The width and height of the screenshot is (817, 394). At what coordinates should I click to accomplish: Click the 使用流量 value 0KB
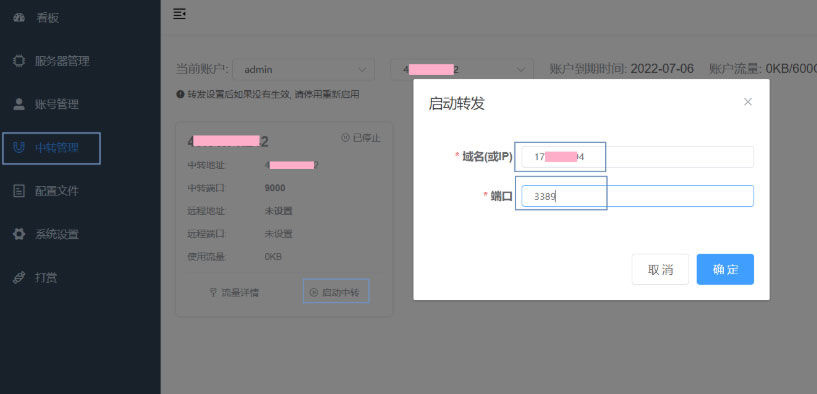pyautogui.click(x=274, y=257)
